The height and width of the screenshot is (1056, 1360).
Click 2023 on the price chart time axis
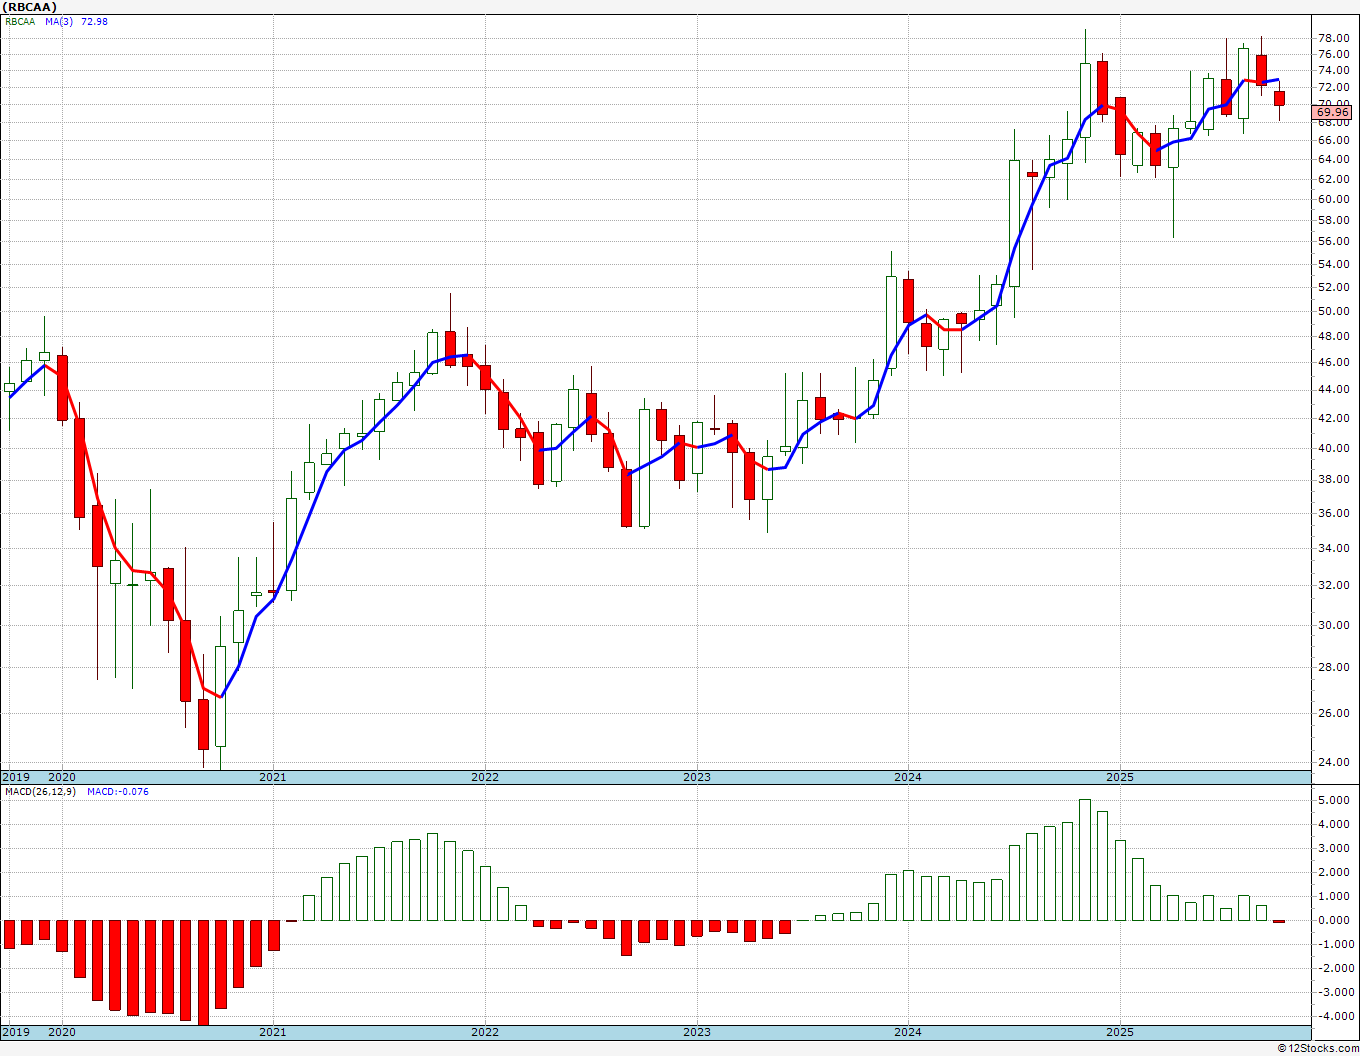click(697, 777)
